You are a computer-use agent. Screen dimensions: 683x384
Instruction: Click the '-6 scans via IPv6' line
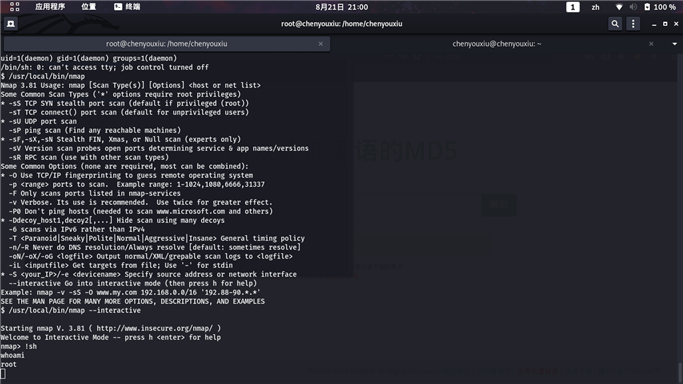77,229
